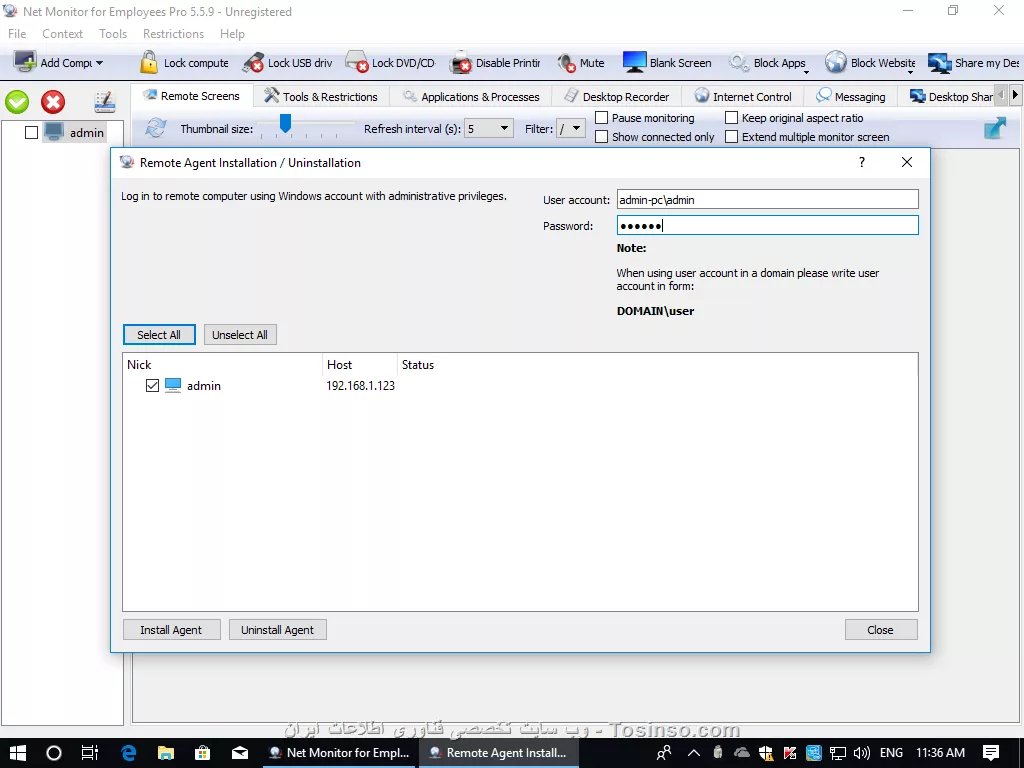
Task: Click the Share my Desktop icon
Action: click(939, 63)
